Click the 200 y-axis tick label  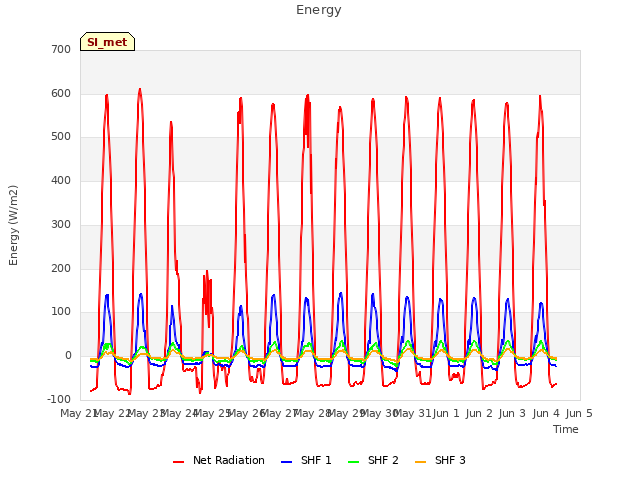(x=61, y=269)
